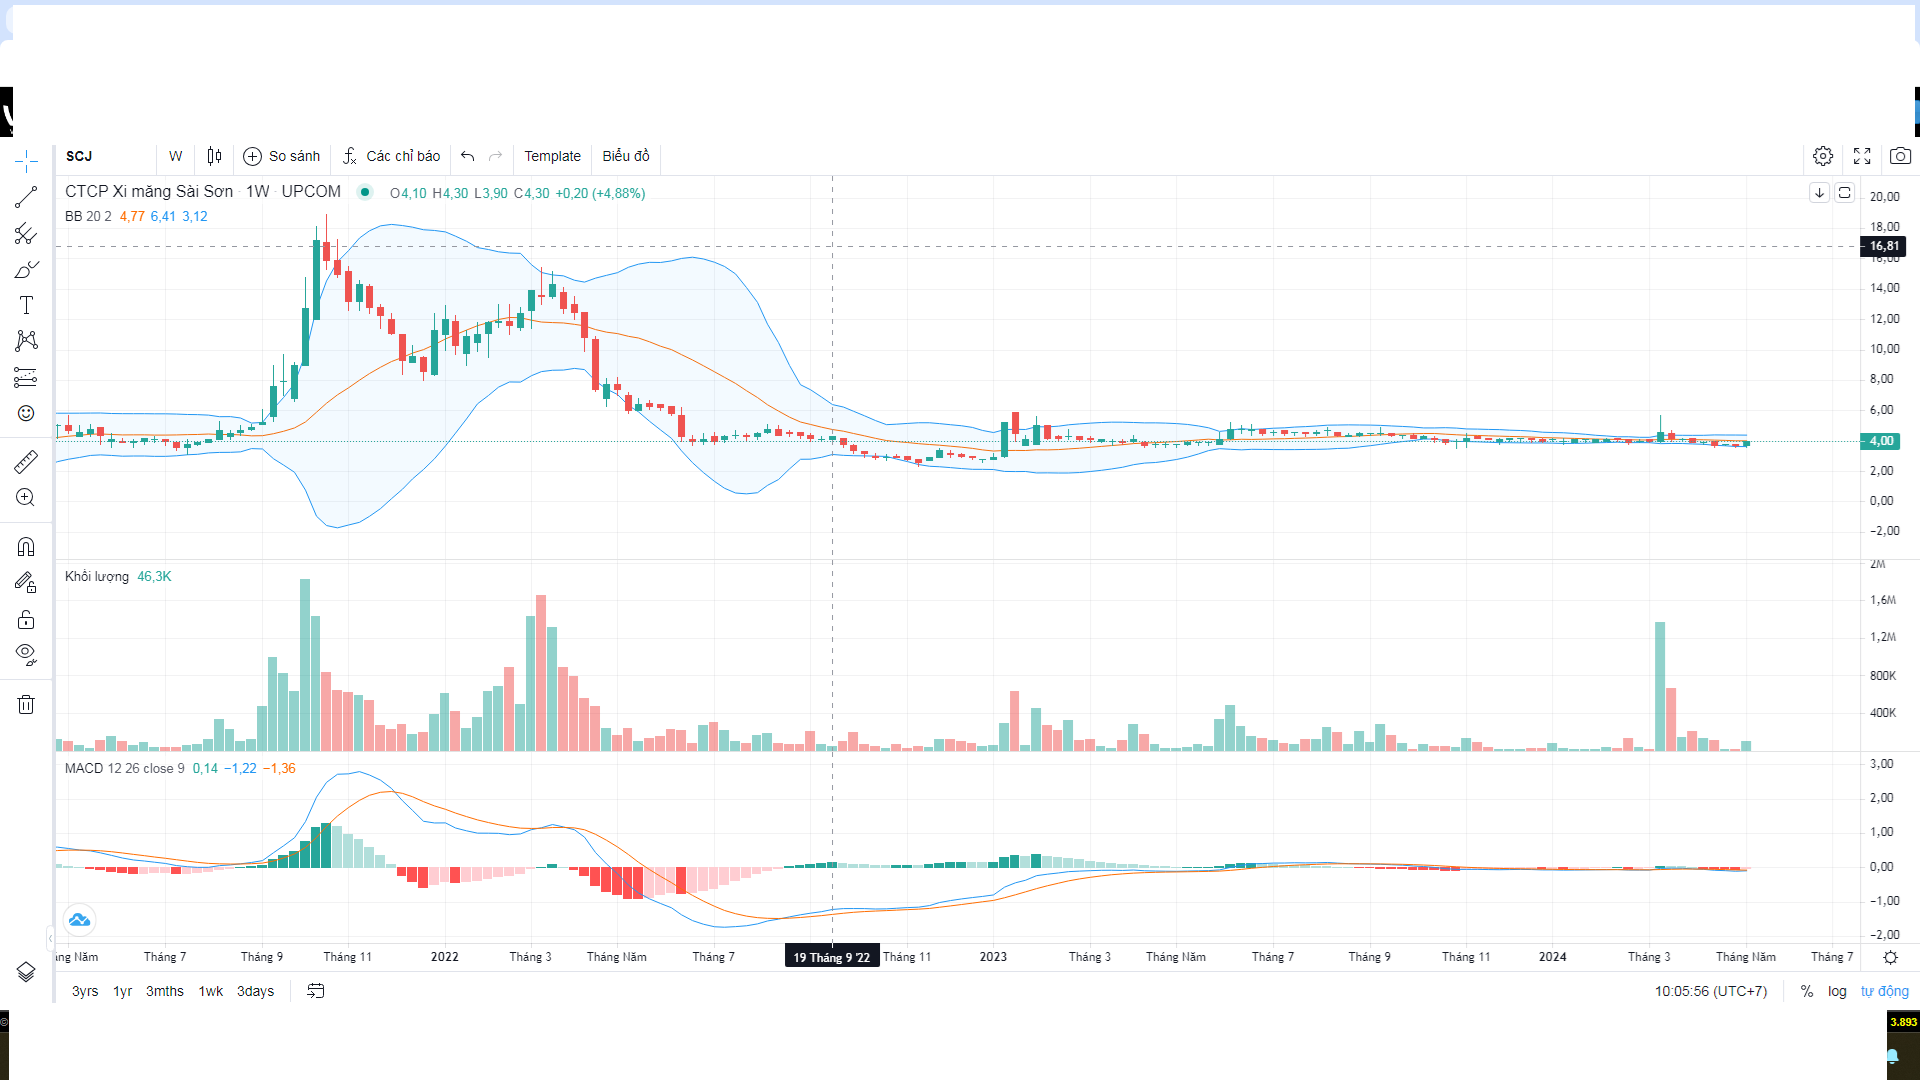Select the trend line drawing tool
The image size is (1920, 1080).
point(26,197)
